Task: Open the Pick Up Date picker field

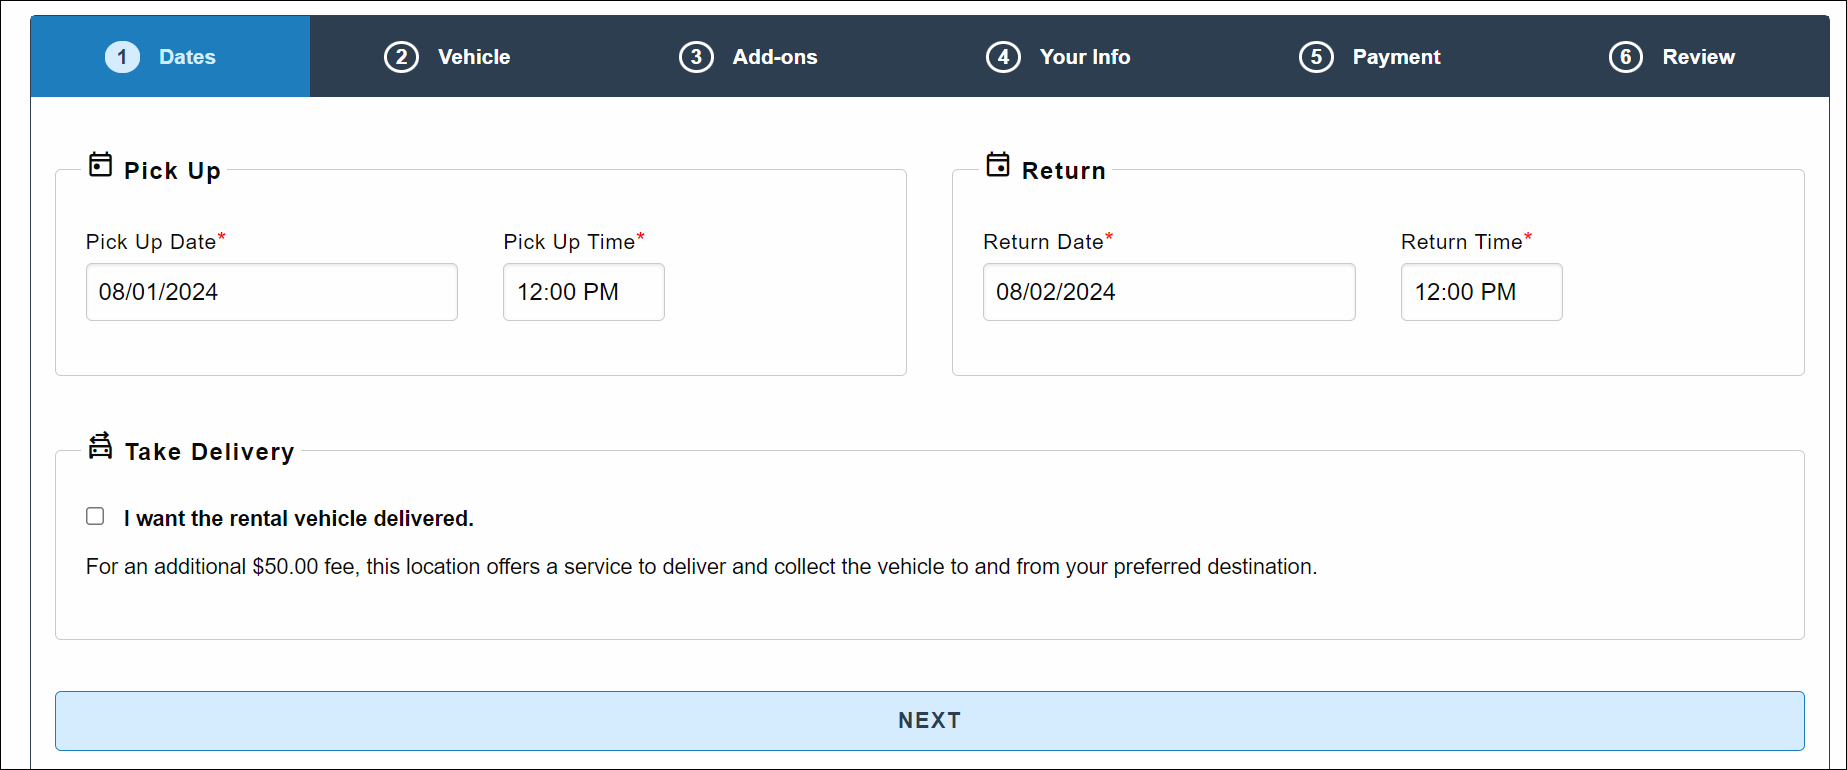Action: click(271, 292)
